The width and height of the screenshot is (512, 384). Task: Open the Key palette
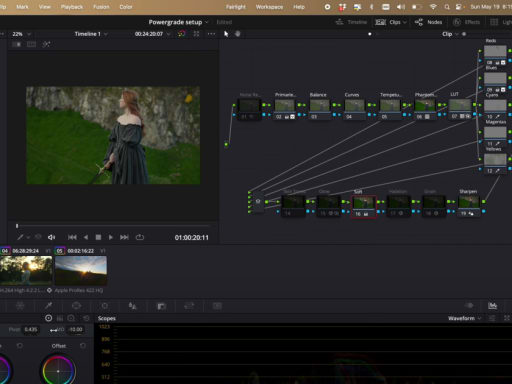pyautogui.click(x=161, y=305)
